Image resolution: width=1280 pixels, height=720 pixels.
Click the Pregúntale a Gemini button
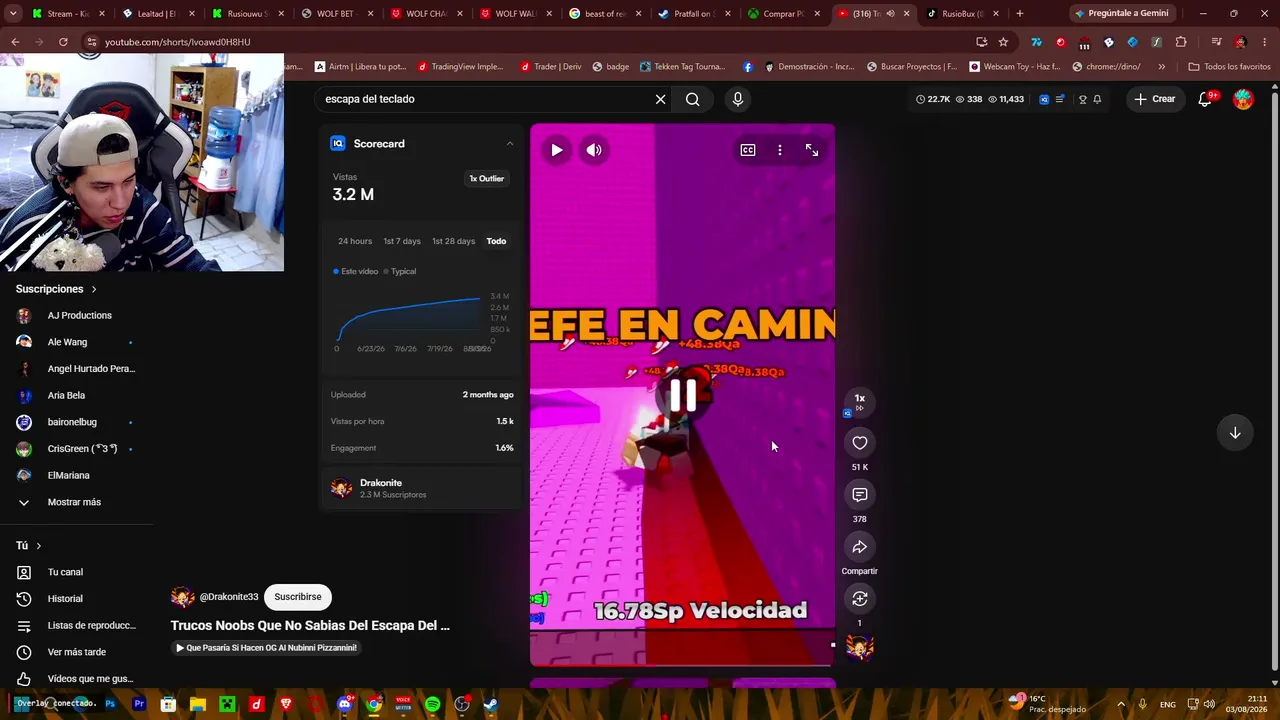click(1121, 14)
